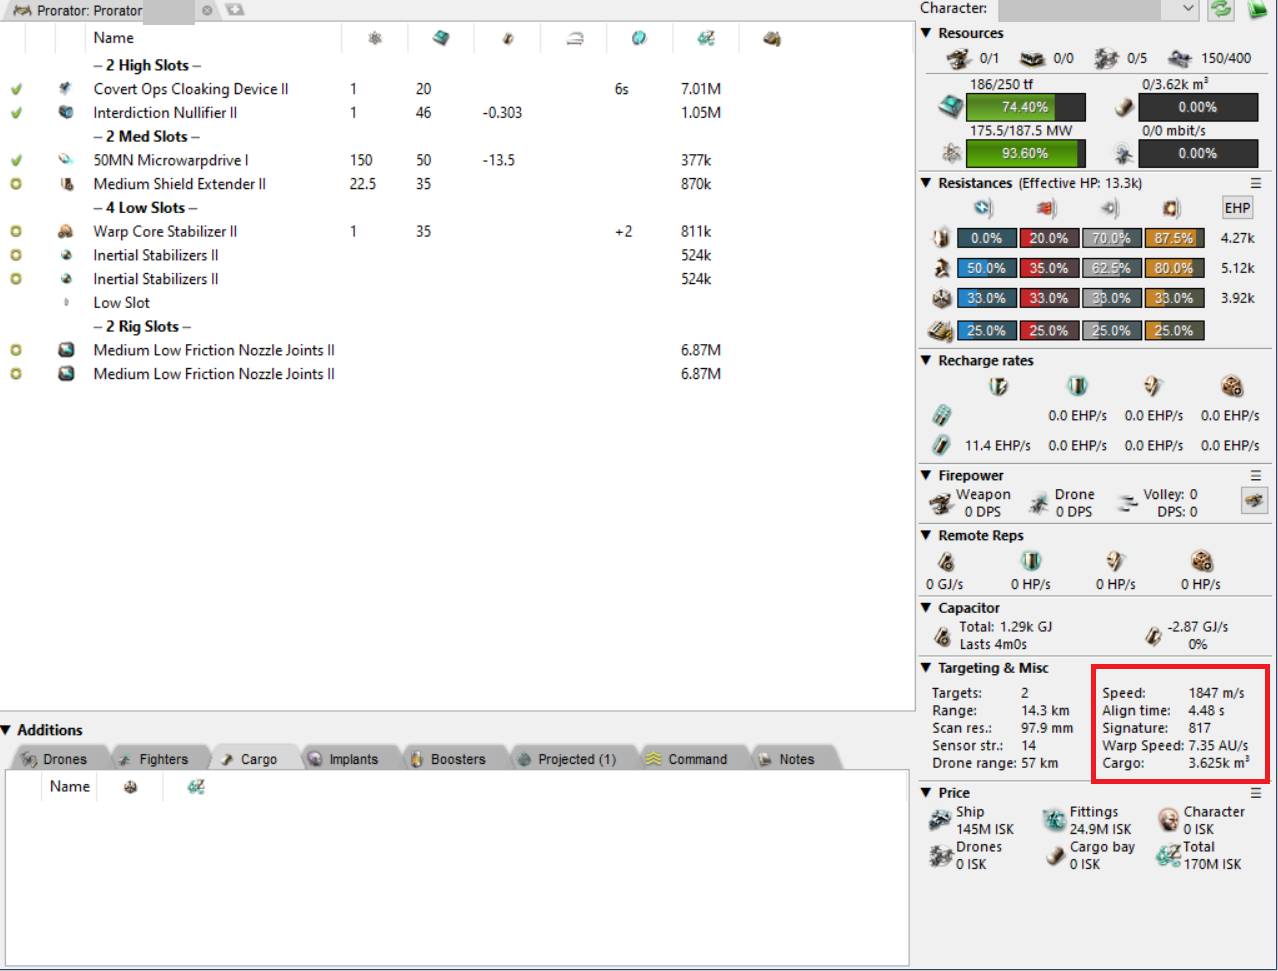Screen dimensions: 1278x971
Task: Toggle 50MN Microwarpdrive I active state
Action: [x=16, y=160]
